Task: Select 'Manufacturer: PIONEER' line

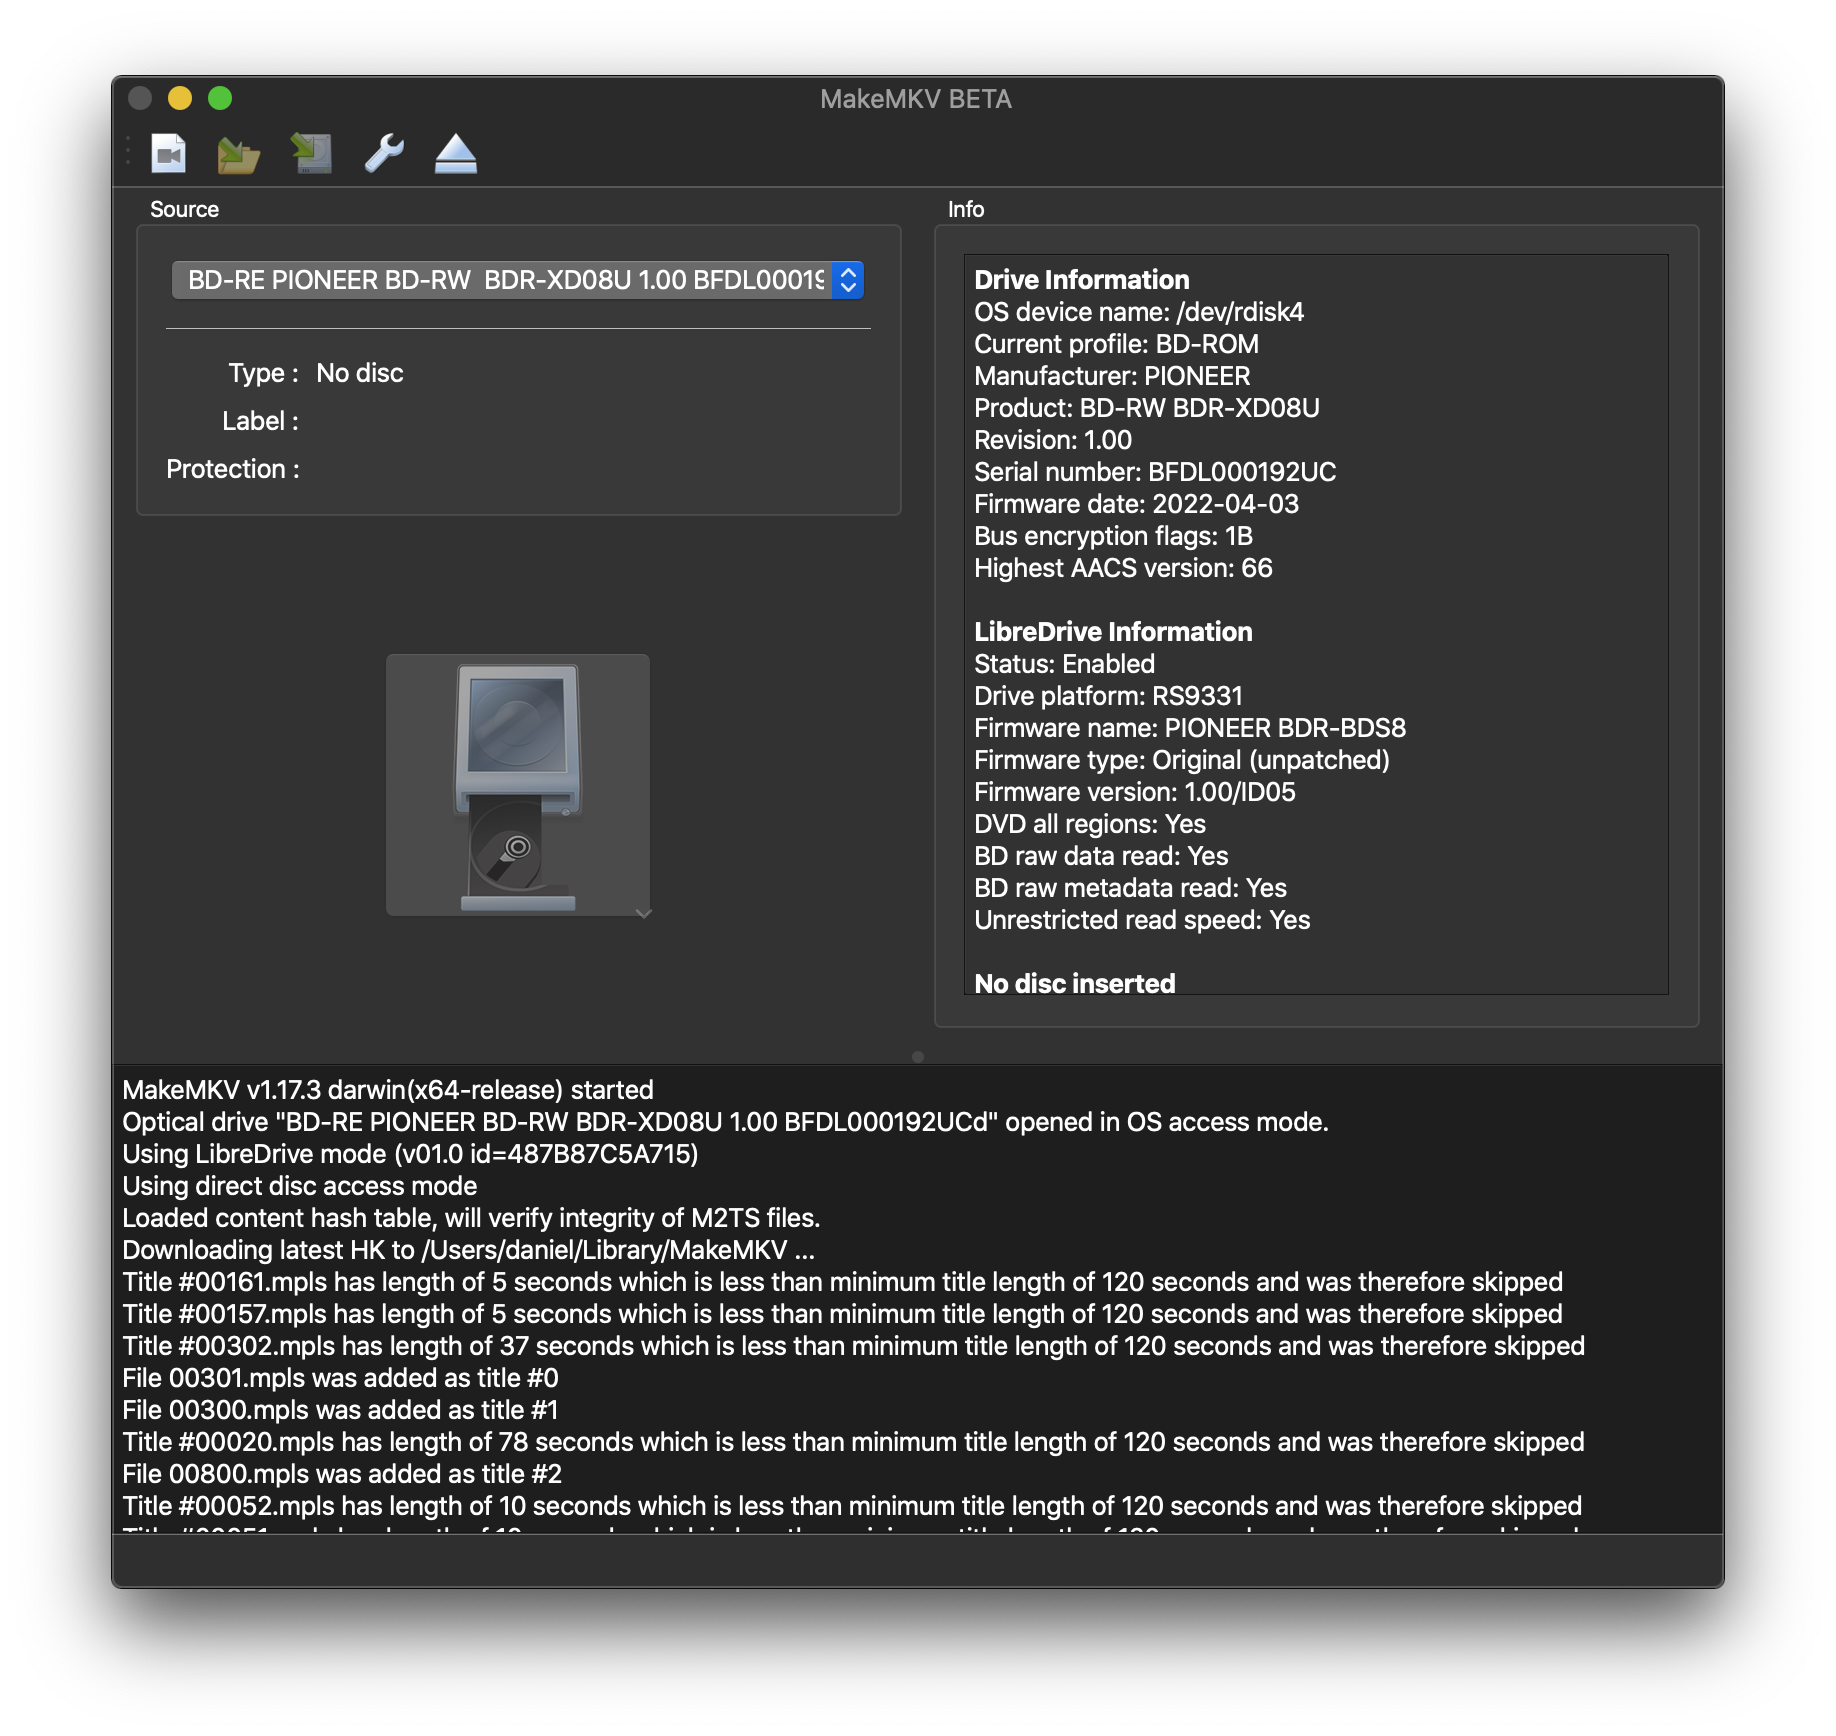Action: tap(1112, 376)
